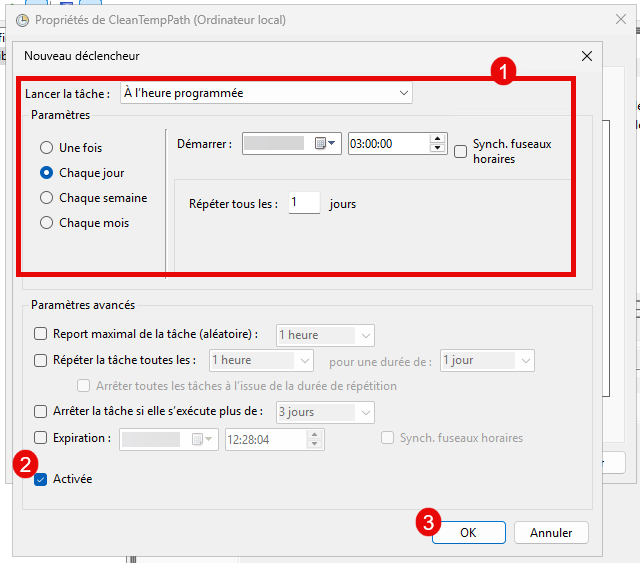The image size is (640, 563).
Task: Choose the Chaque mois radio option
Action: coord(46,223)
